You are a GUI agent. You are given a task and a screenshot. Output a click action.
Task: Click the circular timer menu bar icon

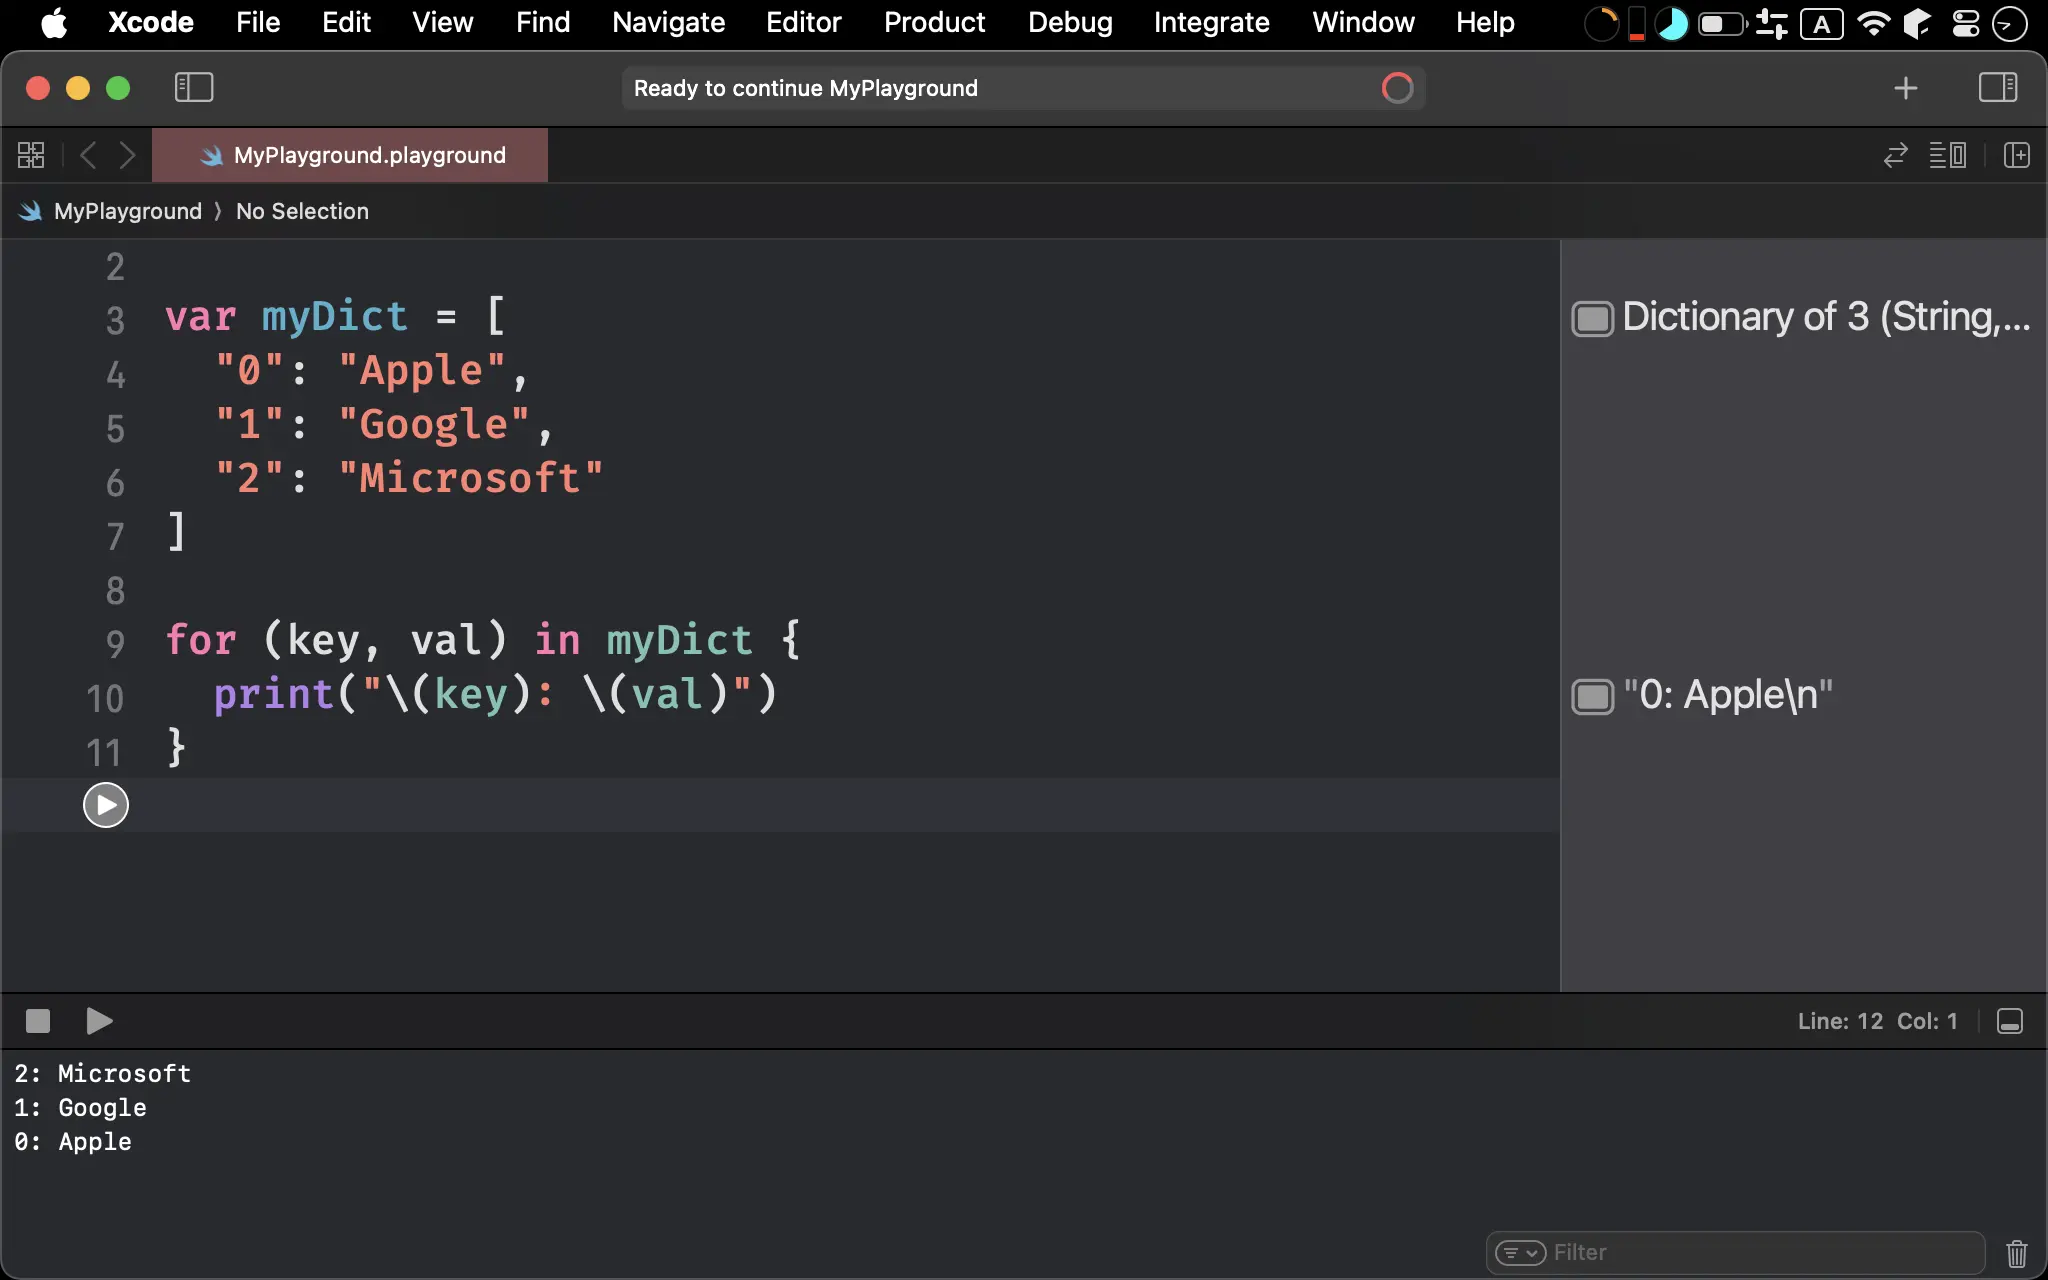[1602, 23]
